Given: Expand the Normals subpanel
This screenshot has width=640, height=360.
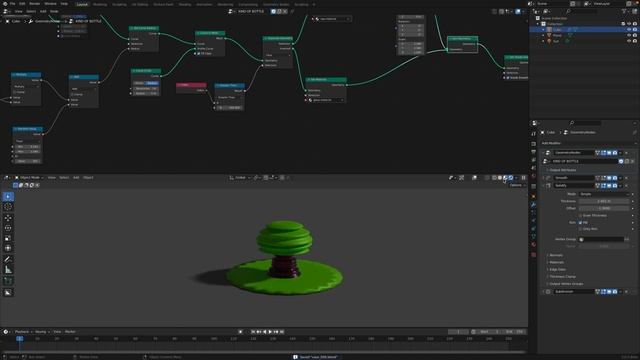Looking at the screenshot, I should (556, 255).
